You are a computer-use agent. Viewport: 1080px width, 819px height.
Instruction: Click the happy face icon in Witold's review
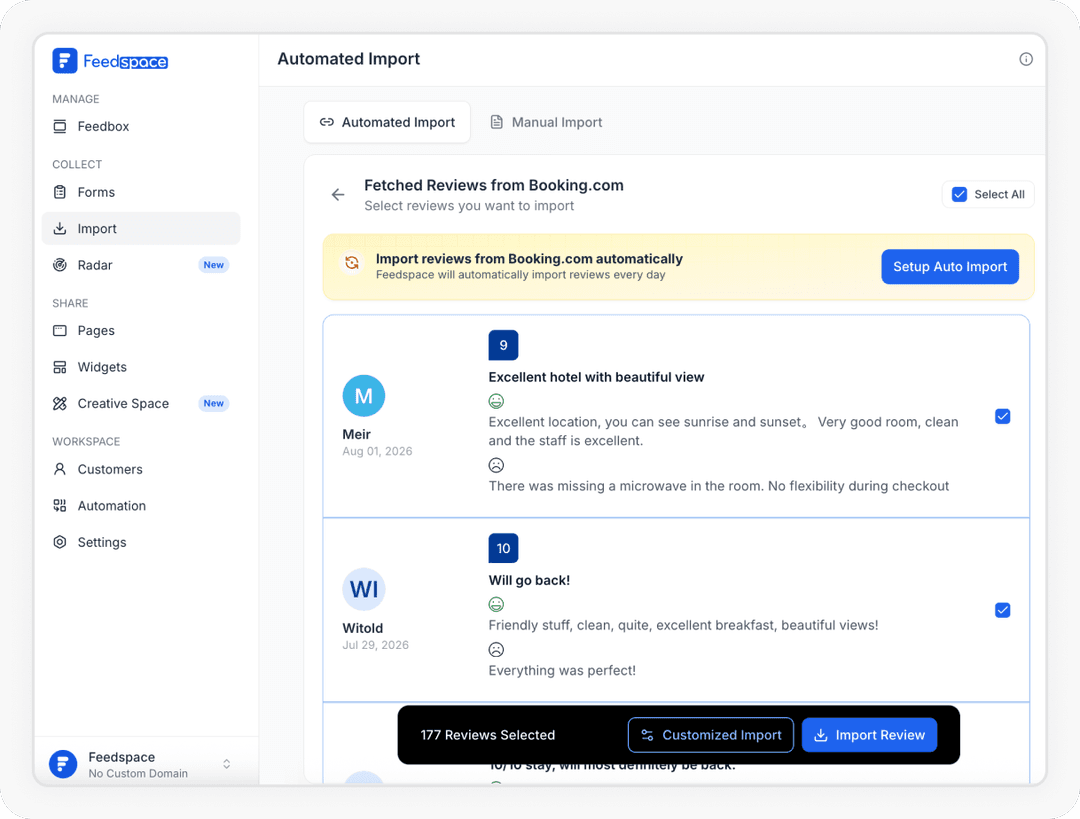[x=496, y=604]
